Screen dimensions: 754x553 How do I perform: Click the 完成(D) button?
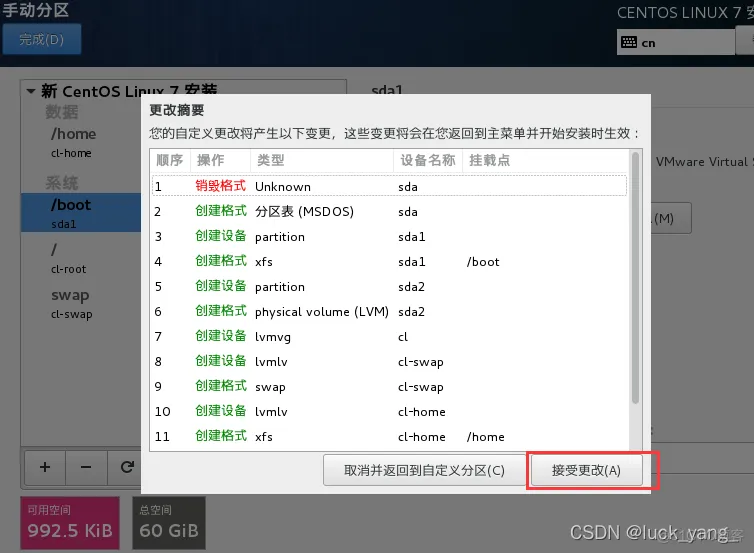point(41,40)
